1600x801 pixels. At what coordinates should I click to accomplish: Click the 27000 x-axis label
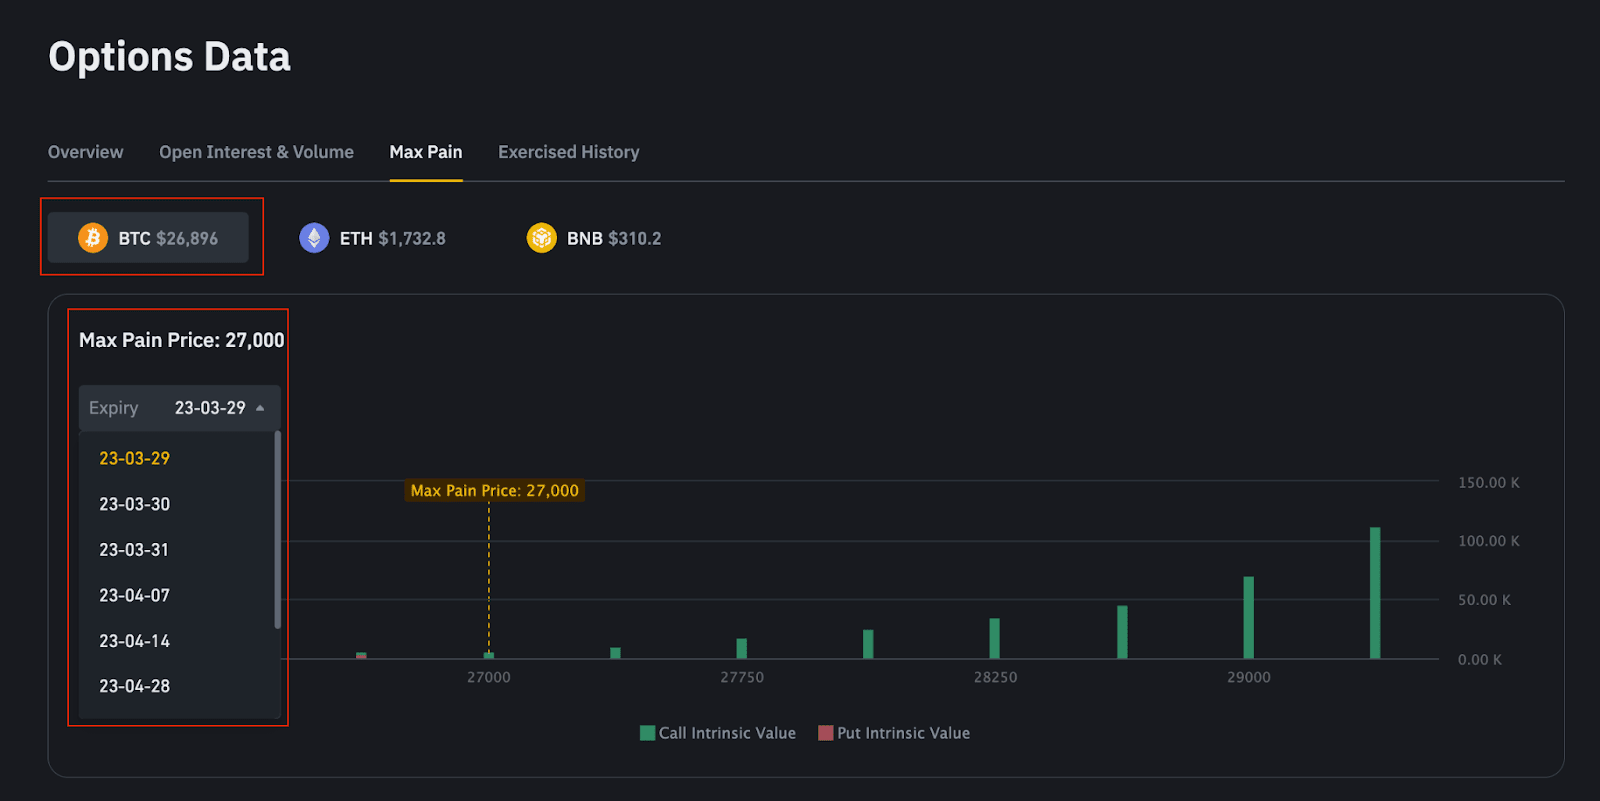[x=489, y=677]
